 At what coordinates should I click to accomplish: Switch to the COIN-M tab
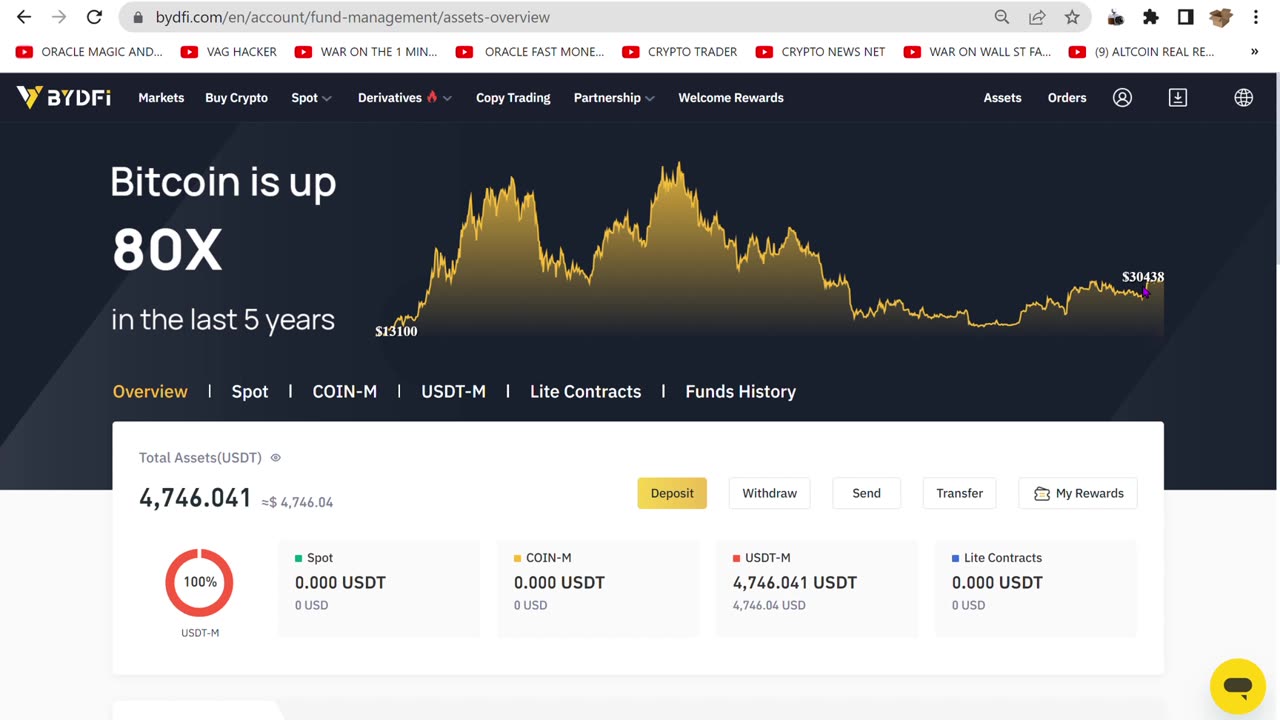[345, 392]
